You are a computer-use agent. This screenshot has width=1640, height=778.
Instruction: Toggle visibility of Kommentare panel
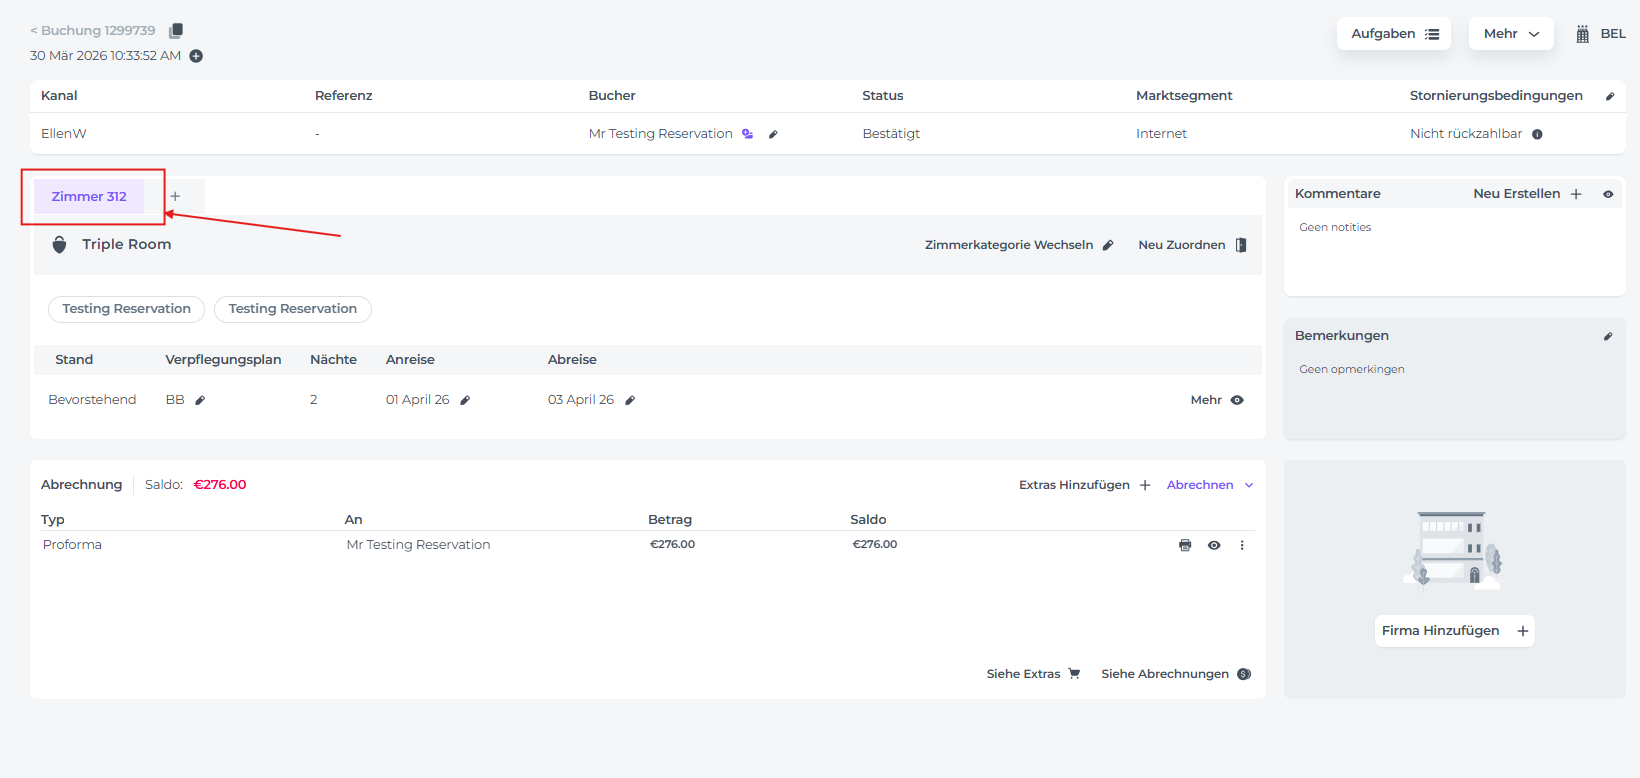coord(1608,194)
